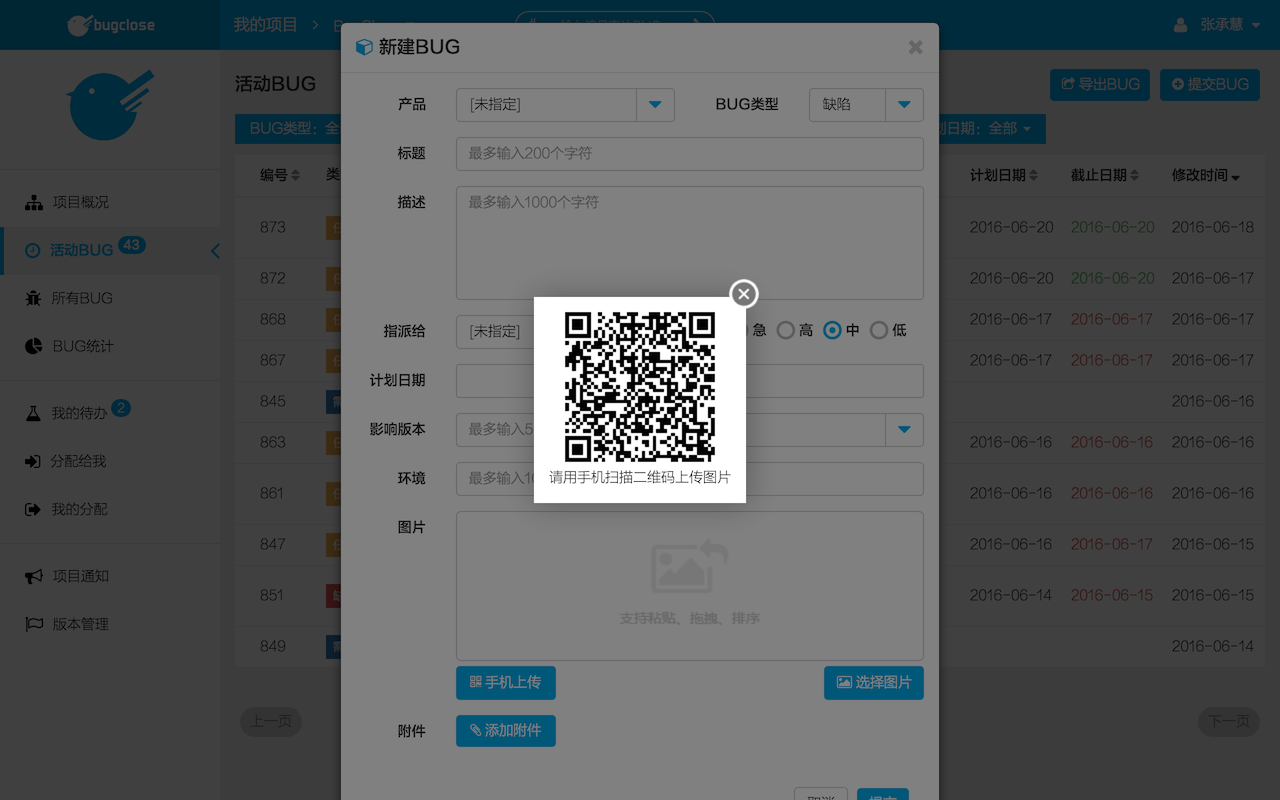The height and width of the screenshot is (800, 1280).
Task: Click the 版本管理 flag icon
Action: [34, 624]
